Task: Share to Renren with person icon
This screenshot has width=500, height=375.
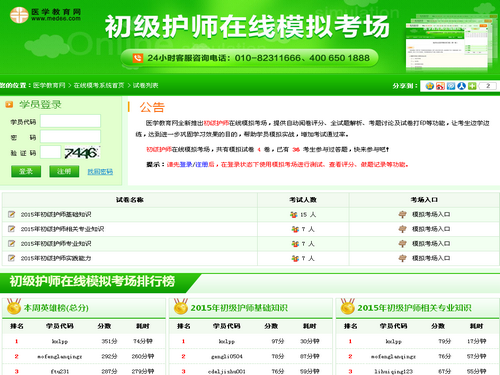Action: [x=461, y=86]
